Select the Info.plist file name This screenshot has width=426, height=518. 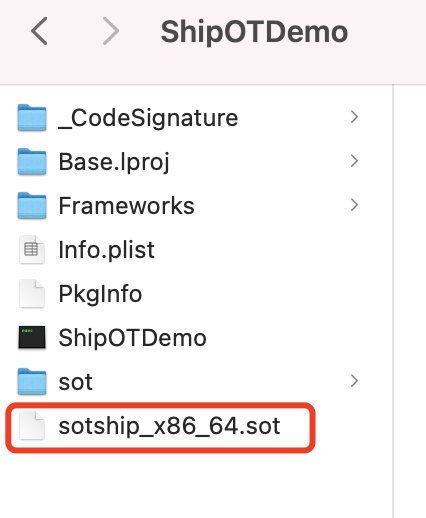point(106,250)
